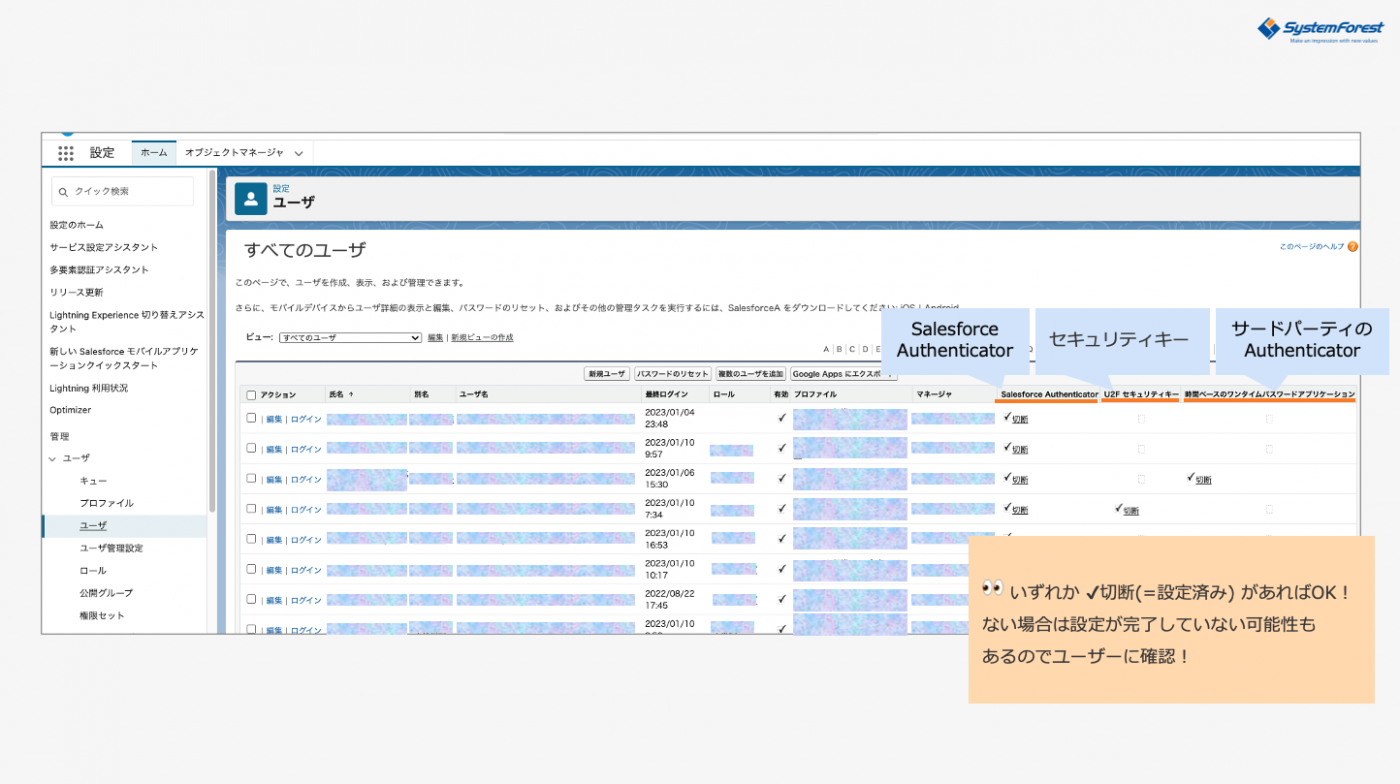Select the row with login 2023/01/06 15:30
Screen dimensions: 1400x784
click(251, 479)
